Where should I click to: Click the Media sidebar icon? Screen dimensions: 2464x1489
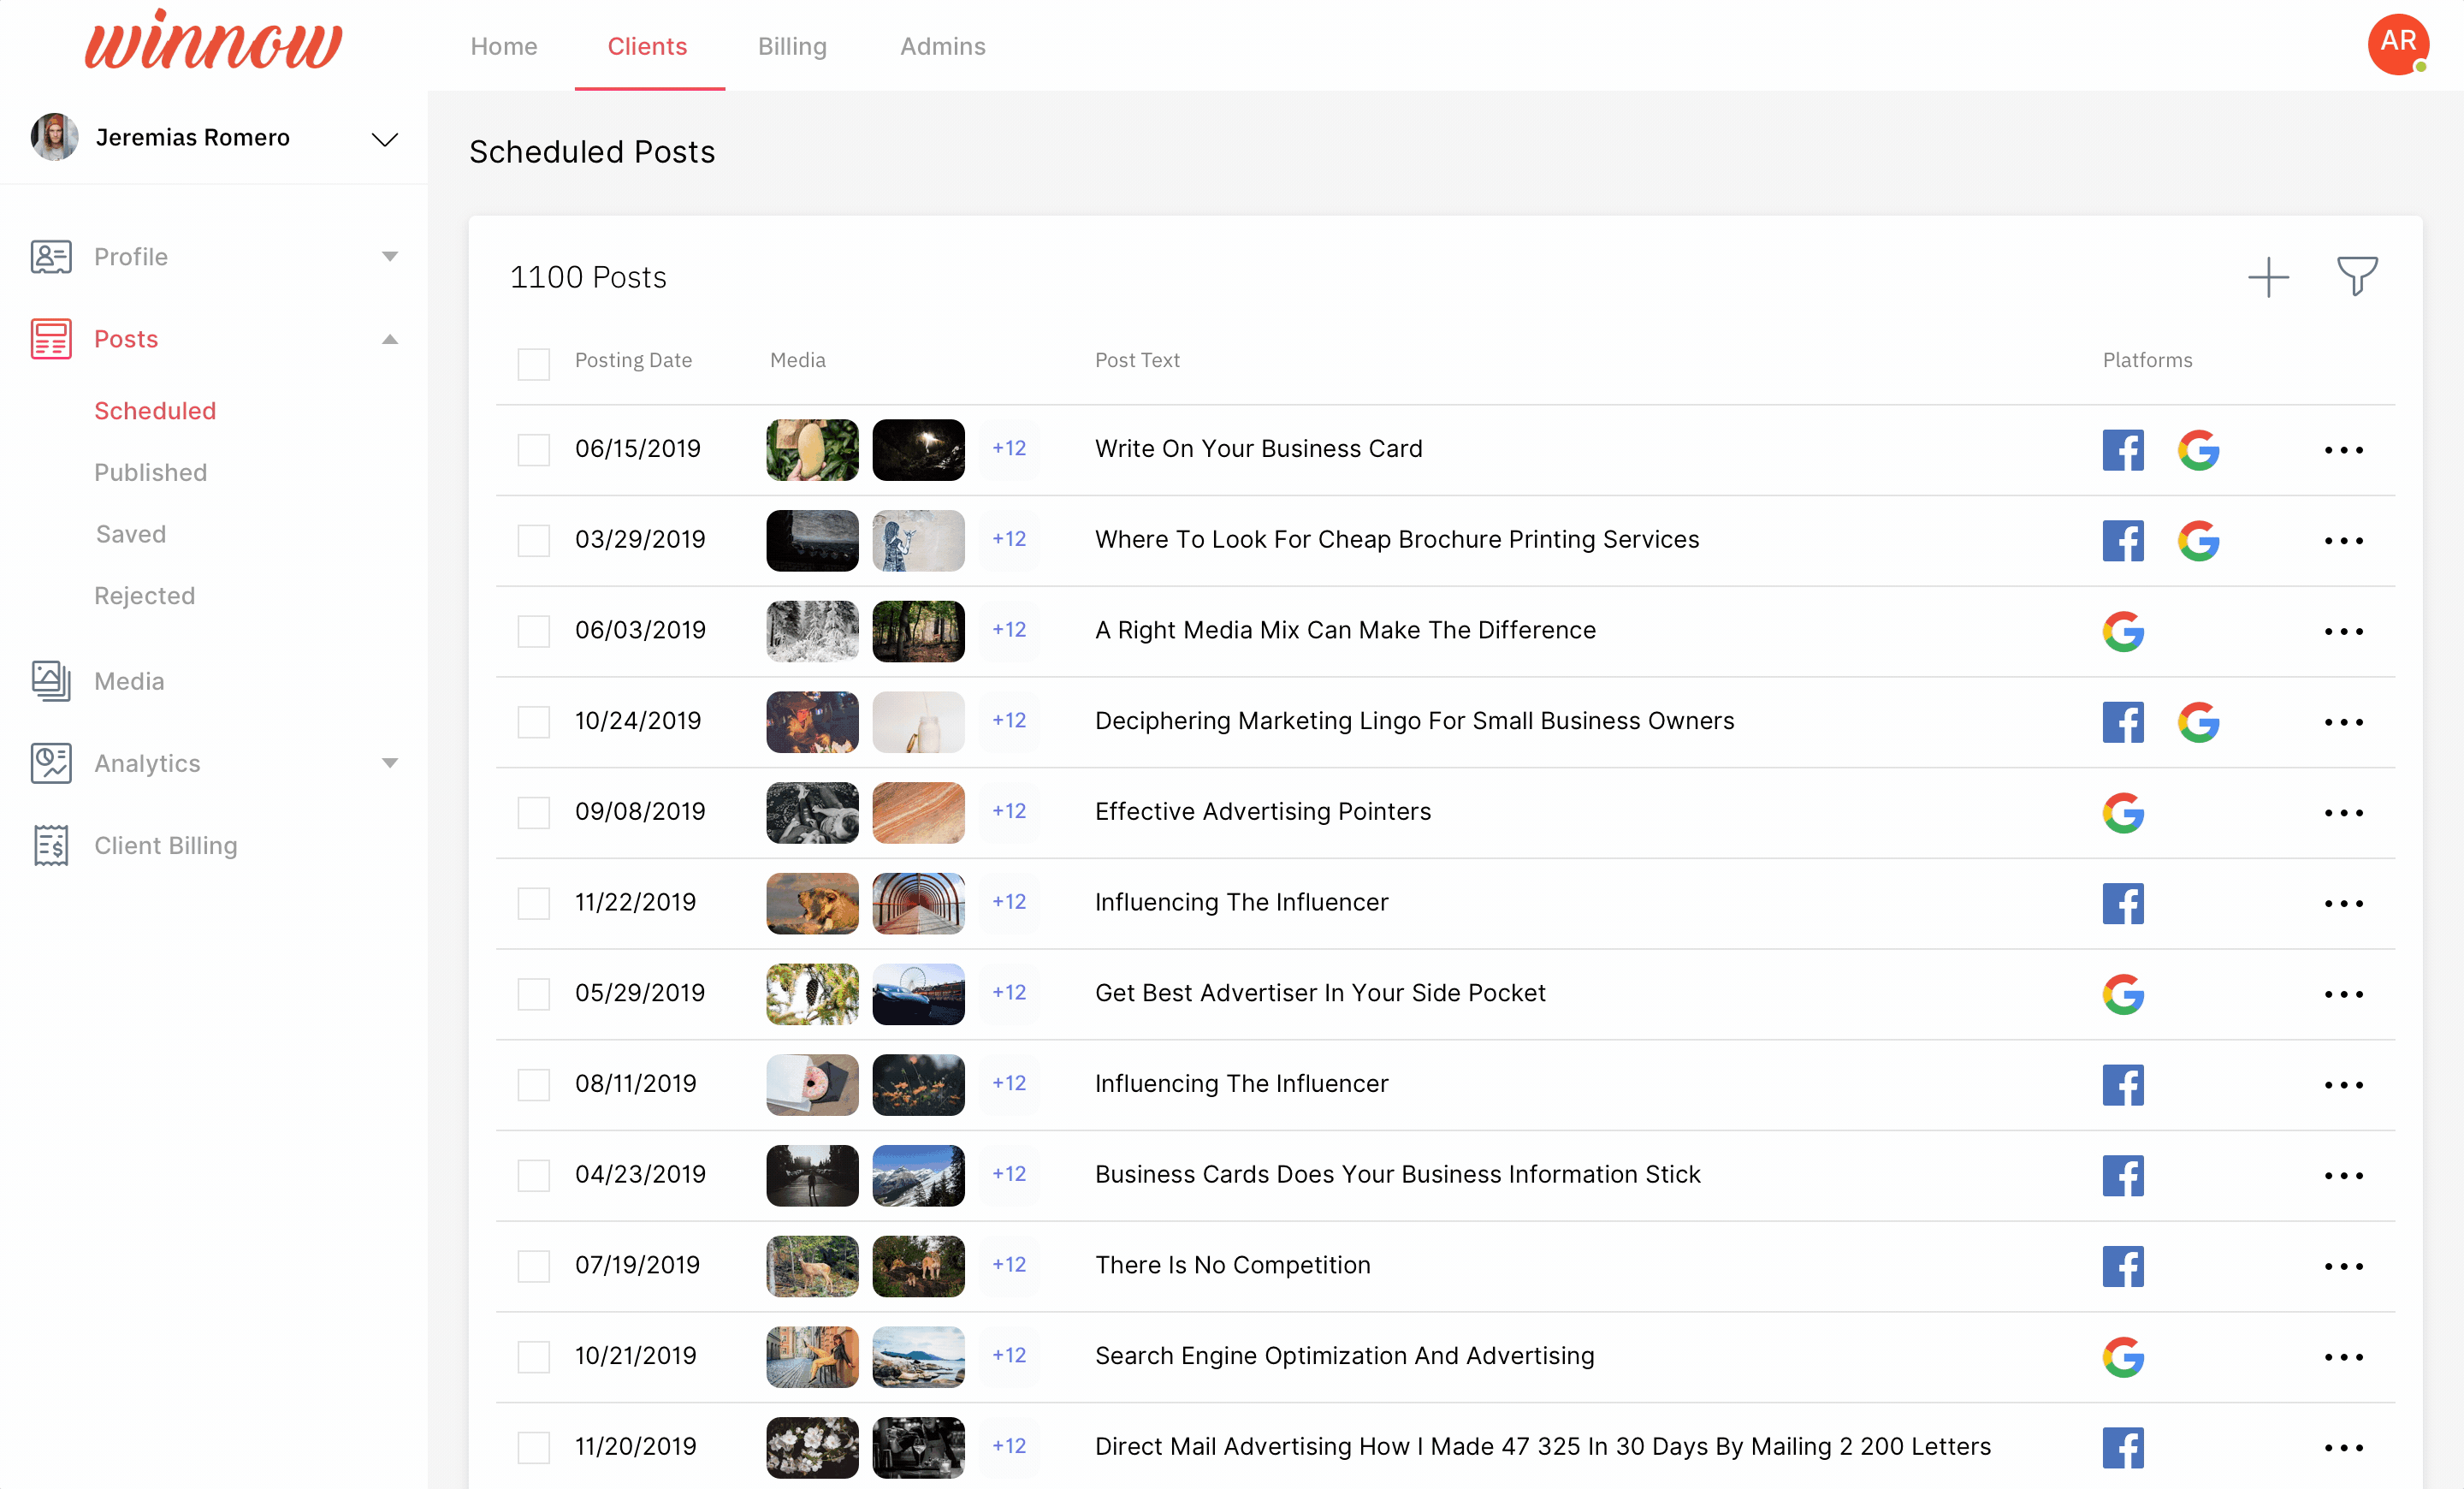(50, 681)
